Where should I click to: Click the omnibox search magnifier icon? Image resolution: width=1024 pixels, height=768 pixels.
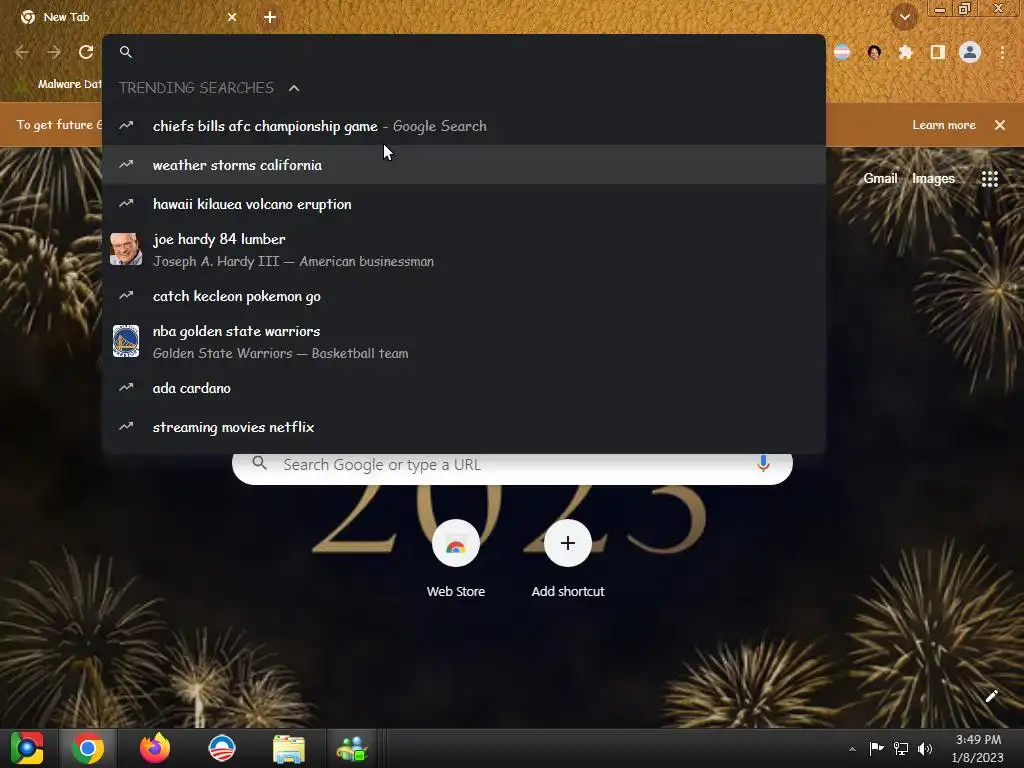126,52
